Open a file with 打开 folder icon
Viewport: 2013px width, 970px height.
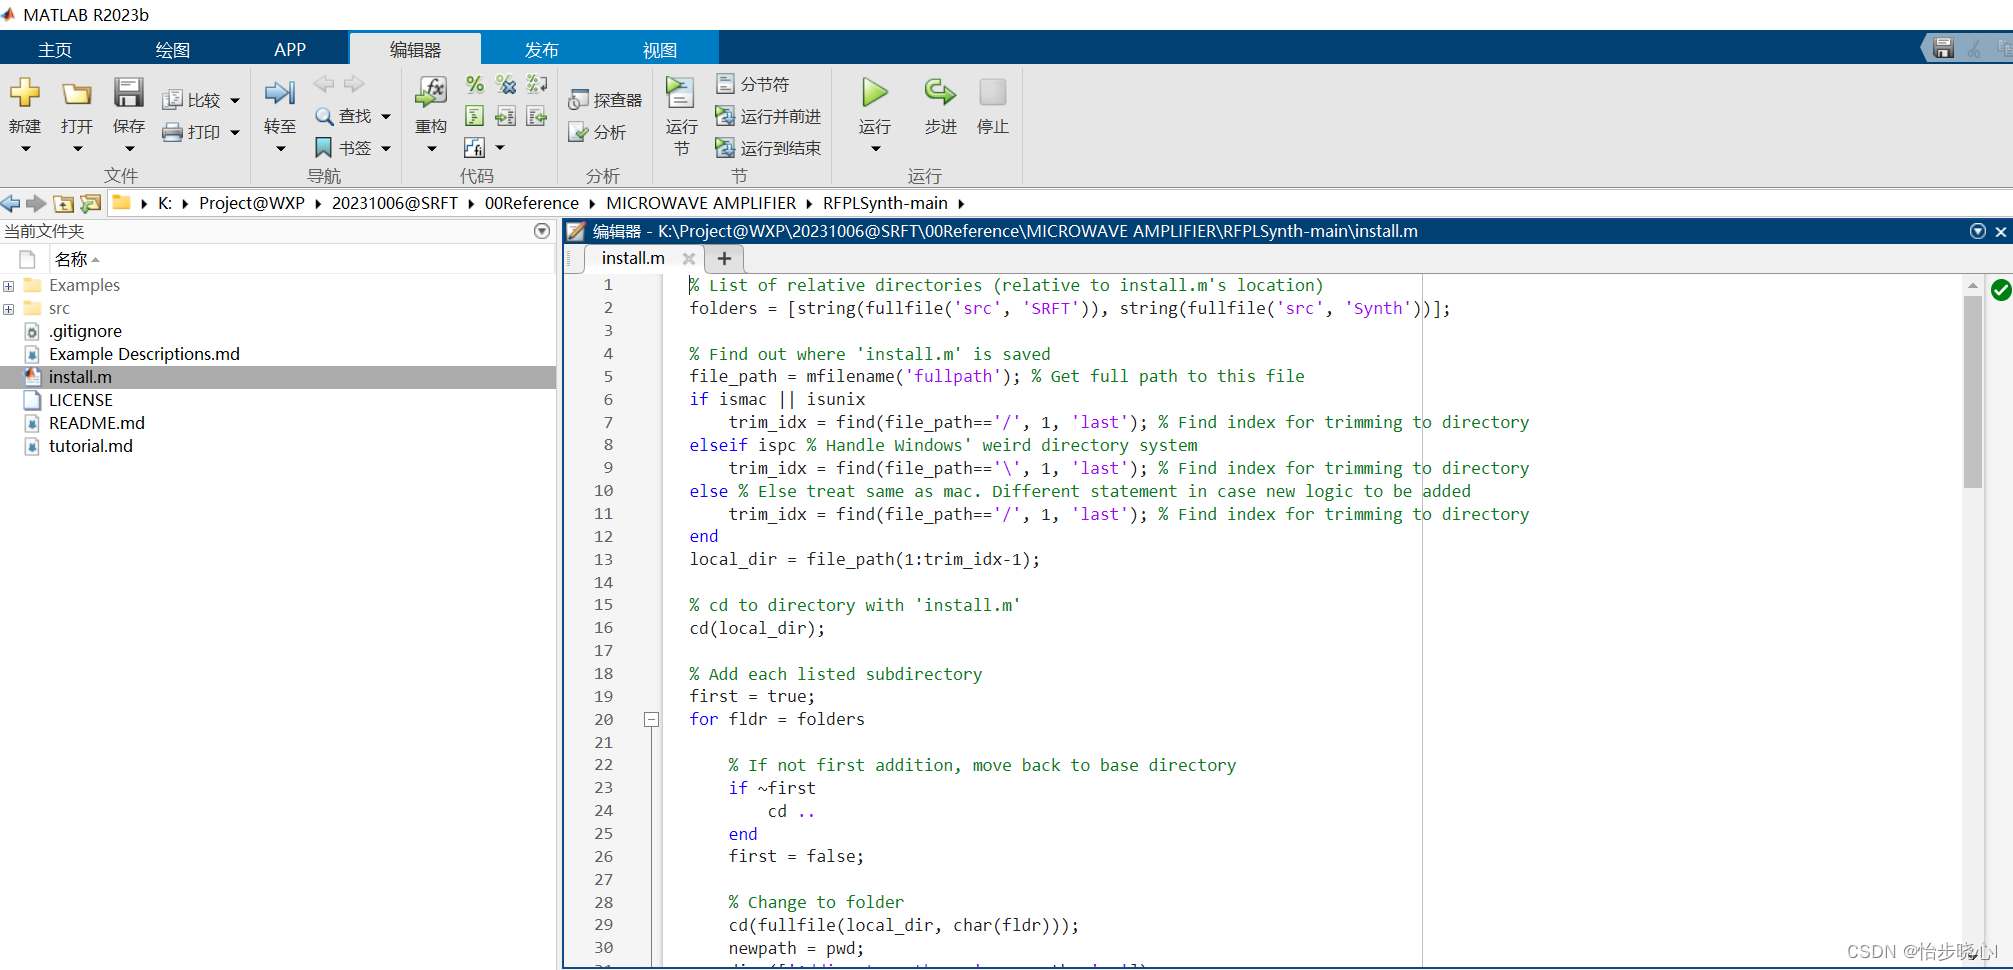point(77,94)
